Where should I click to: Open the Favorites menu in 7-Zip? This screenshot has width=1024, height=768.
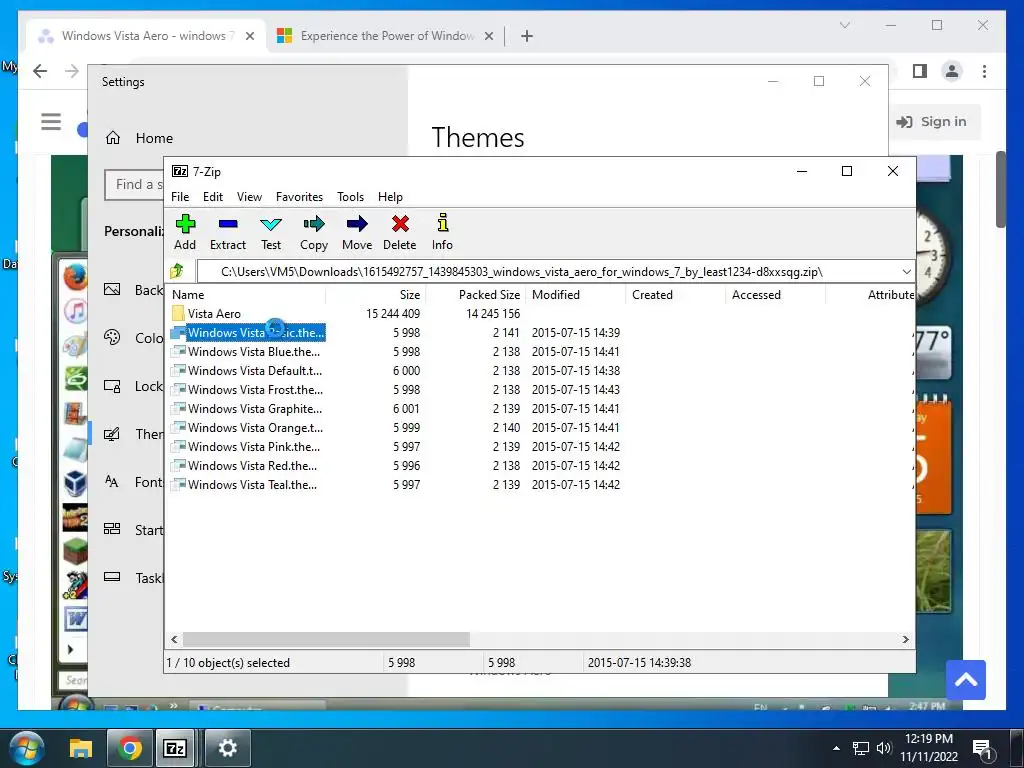[299, 197]
